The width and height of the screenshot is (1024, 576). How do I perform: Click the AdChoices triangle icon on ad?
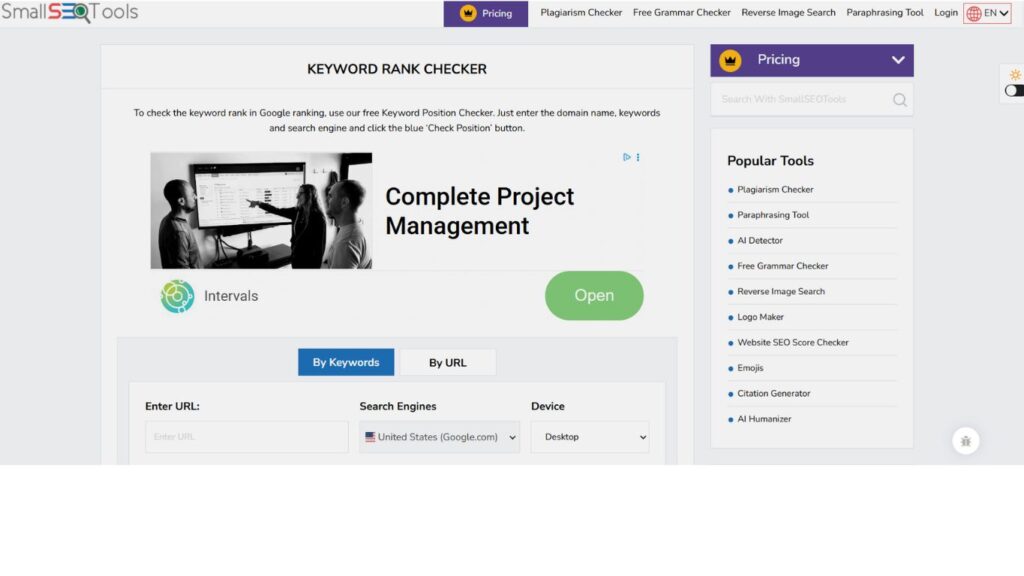click(x=626, y=157)
